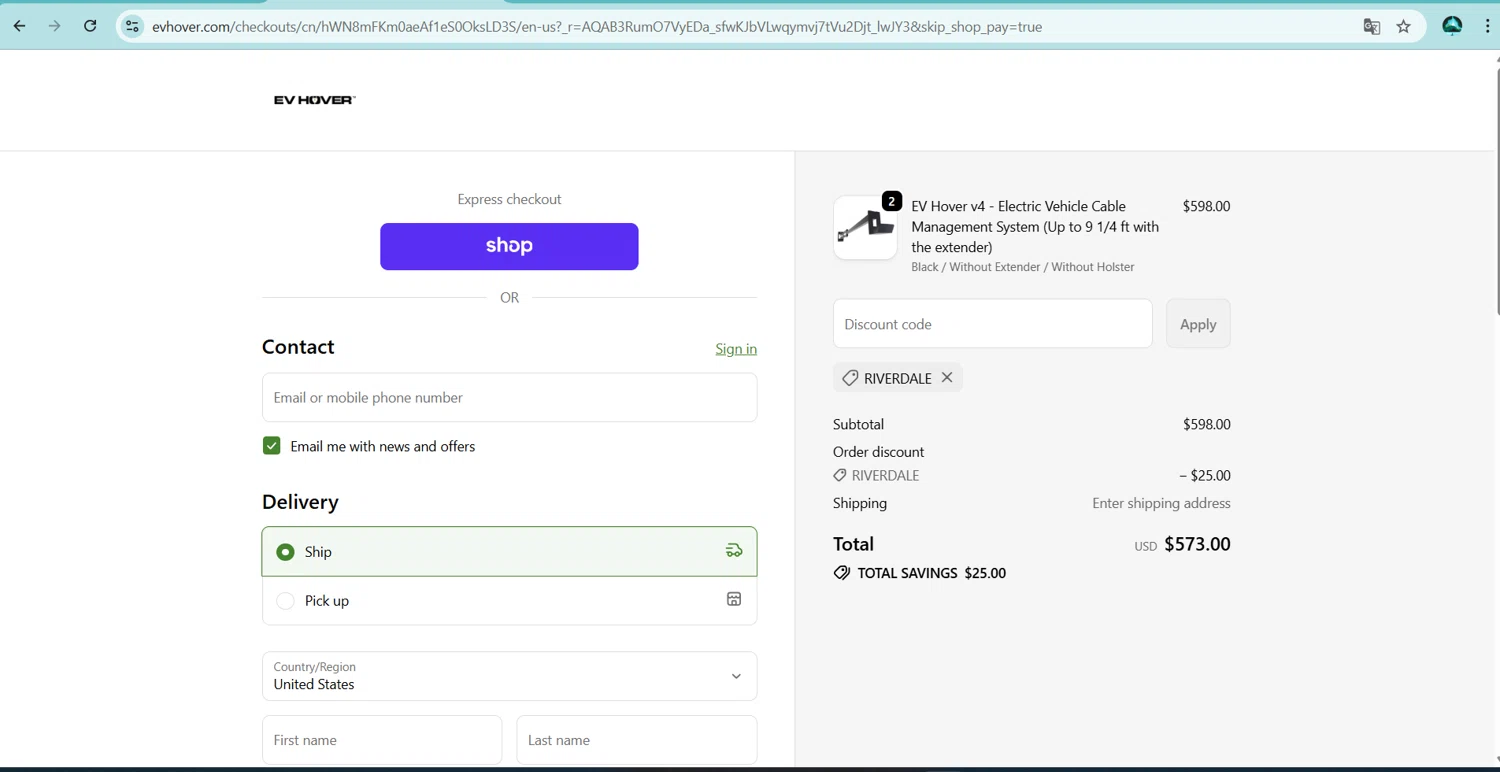Screen dimensions: 1500x772
Task: Focus the Discount code field
Action: coord(993,324)
